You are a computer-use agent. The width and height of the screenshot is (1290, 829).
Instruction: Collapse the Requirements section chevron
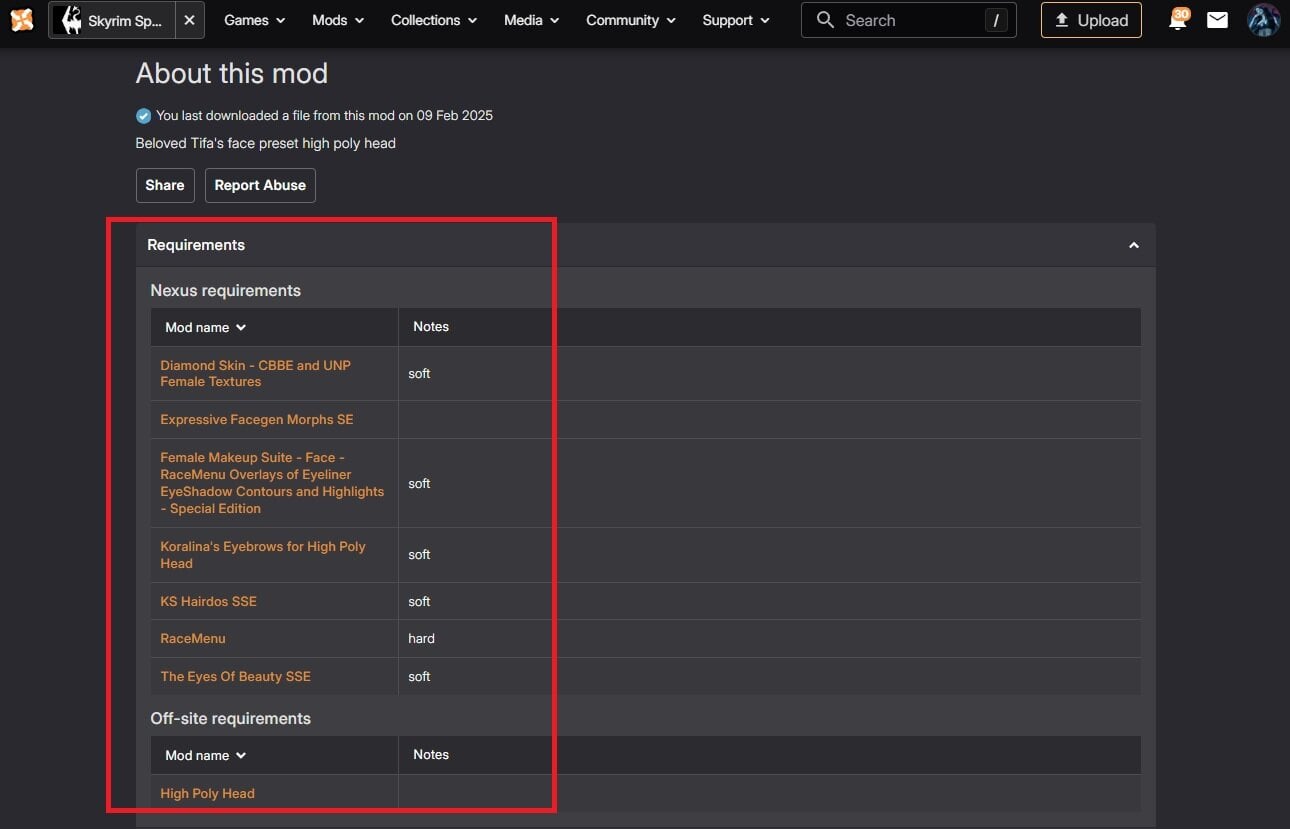coord(1134,245)
